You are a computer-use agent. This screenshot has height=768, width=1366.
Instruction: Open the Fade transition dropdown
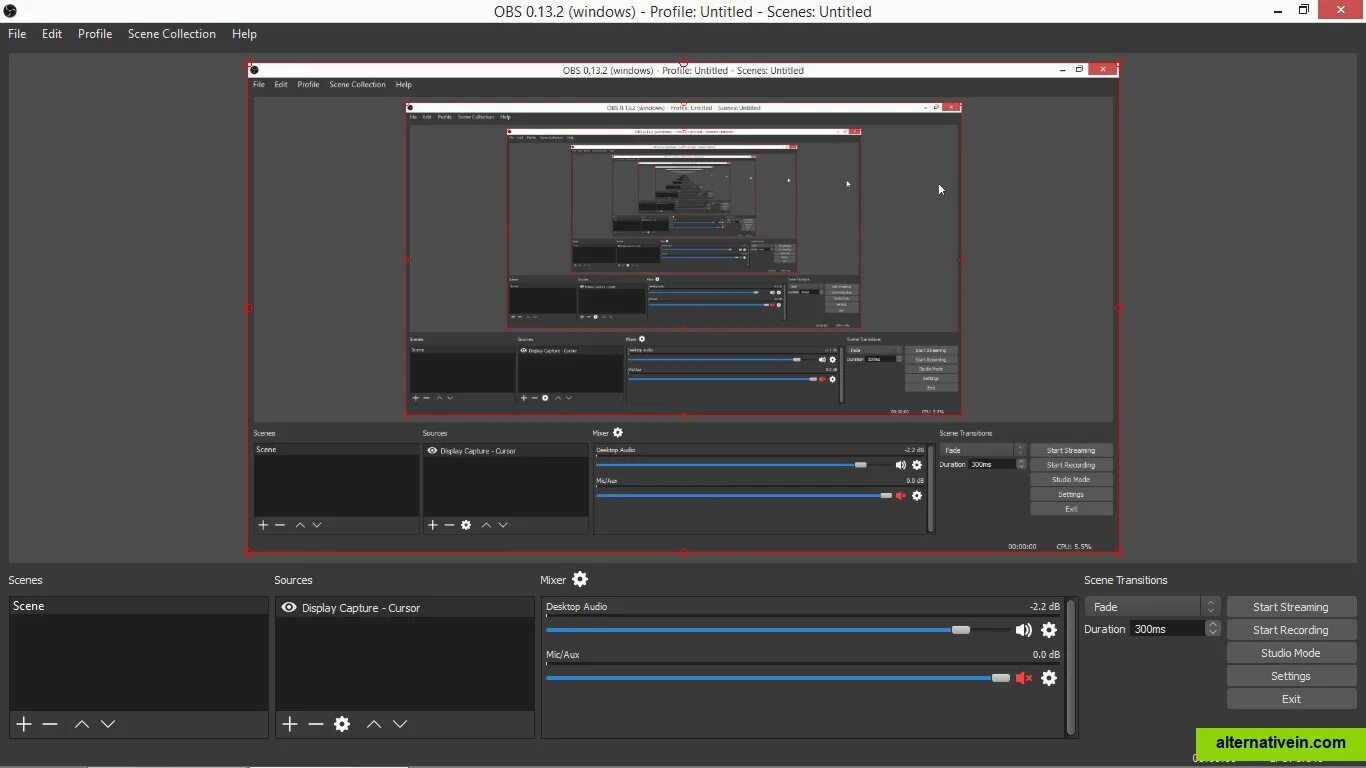[x=1153, y=607]
